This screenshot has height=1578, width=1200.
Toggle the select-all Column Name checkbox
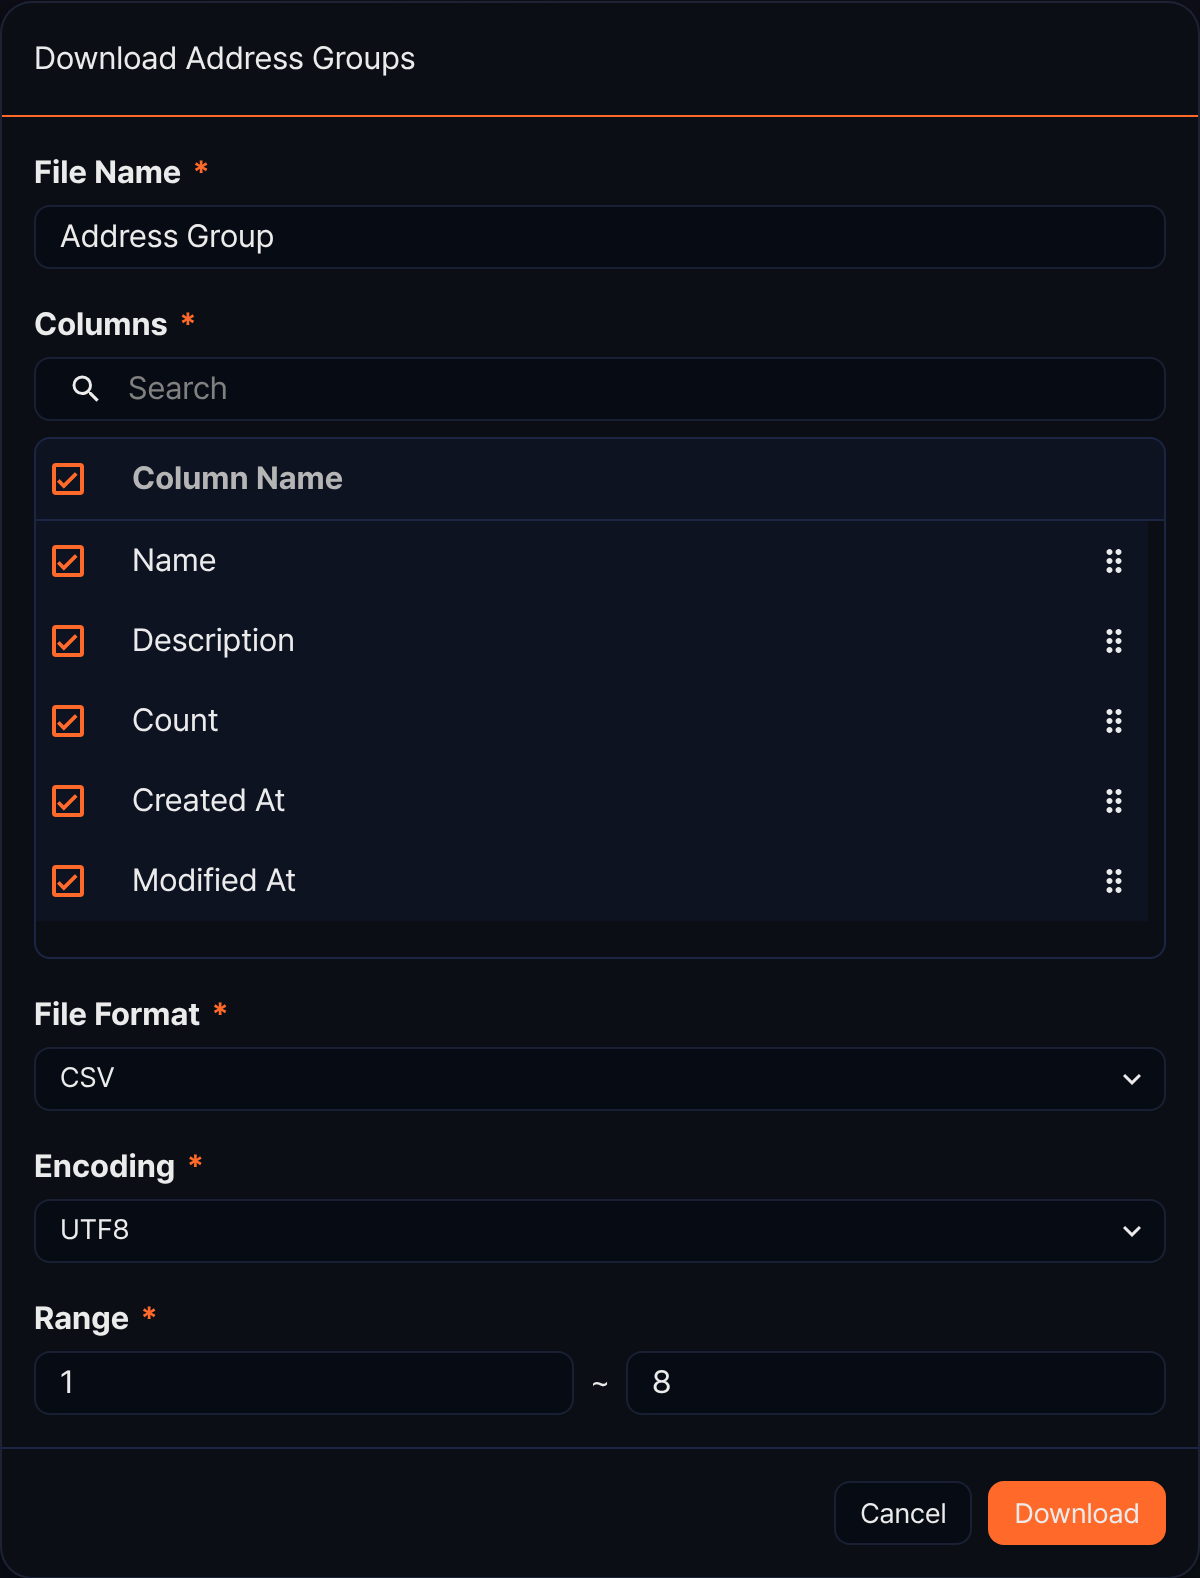68,479
